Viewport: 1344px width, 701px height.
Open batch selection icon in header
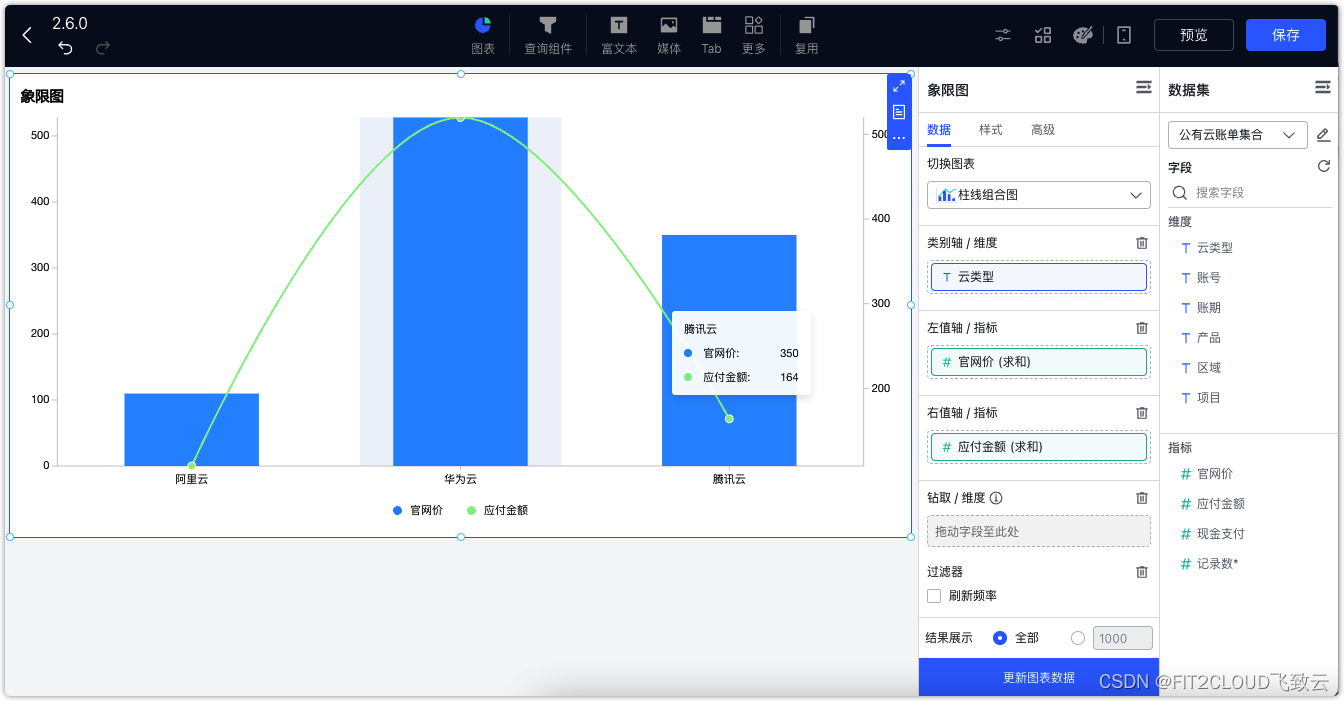click(1043, 35)
